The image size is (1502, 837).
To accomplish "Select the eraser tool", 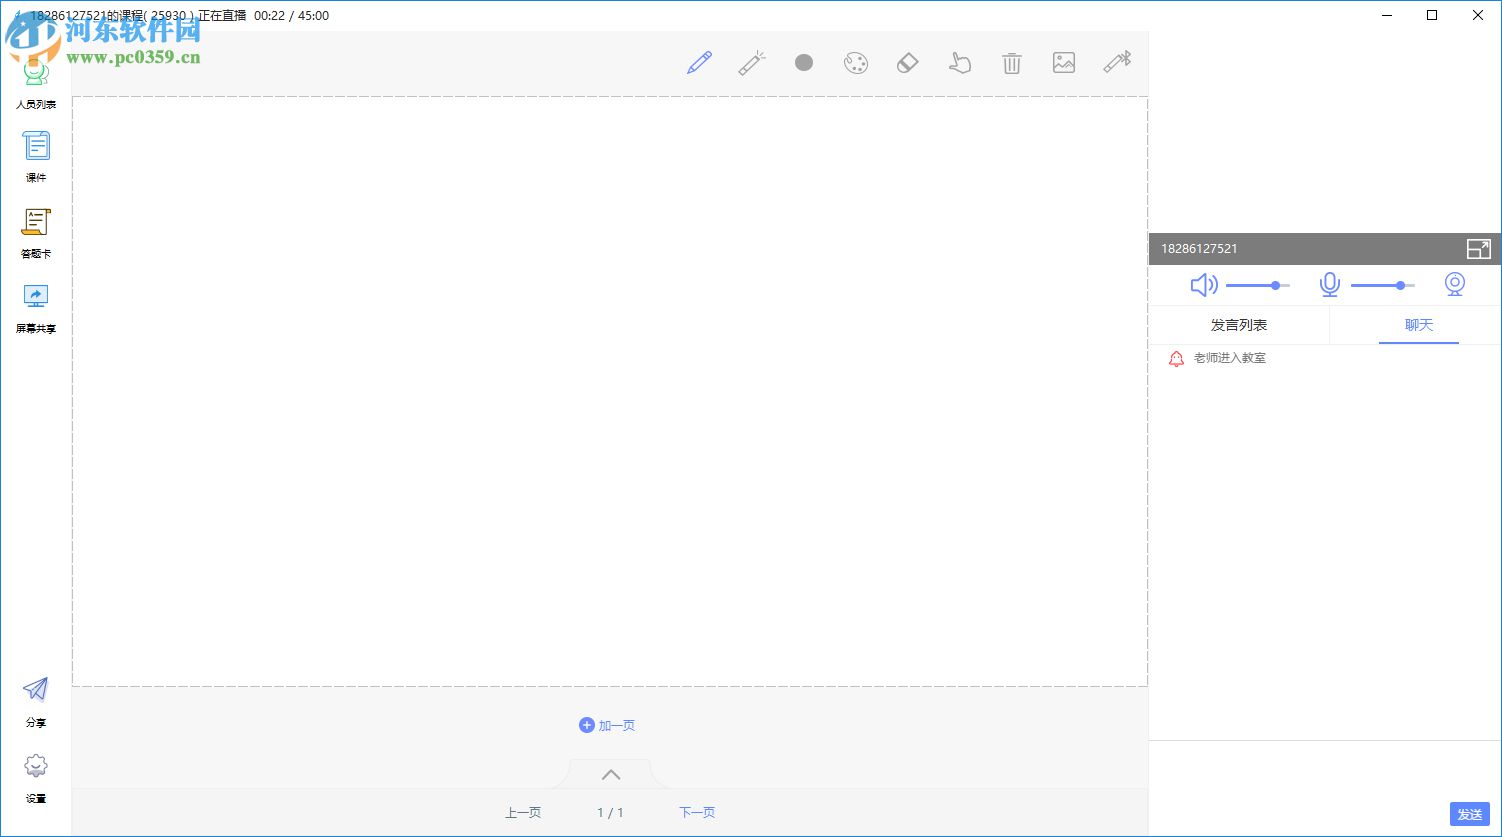I will [x=907, y=63].
